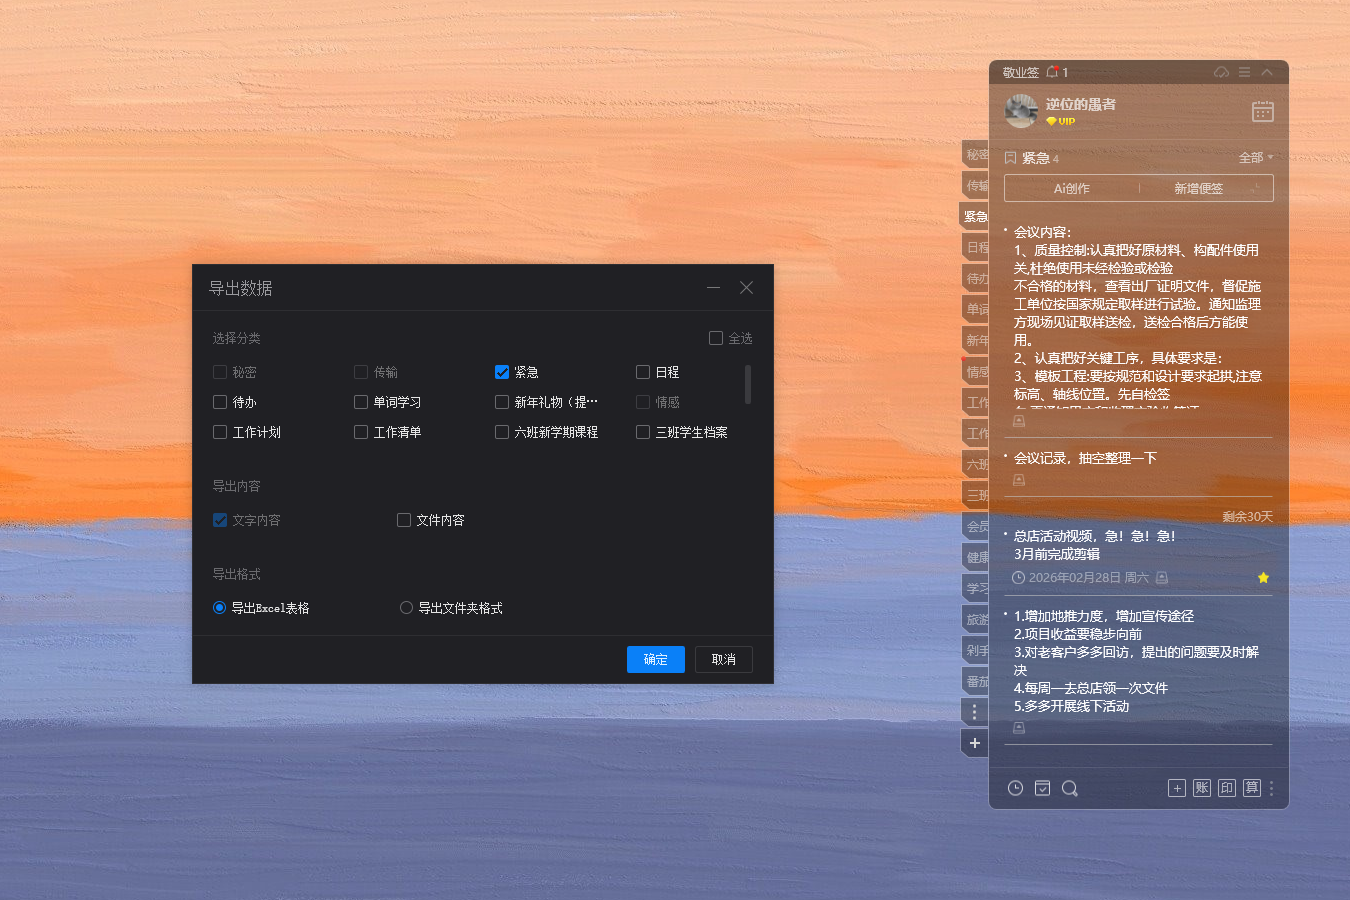Collapse the note panel with the chevron
Screen dimensions: 1350x900
[1266, 71]
